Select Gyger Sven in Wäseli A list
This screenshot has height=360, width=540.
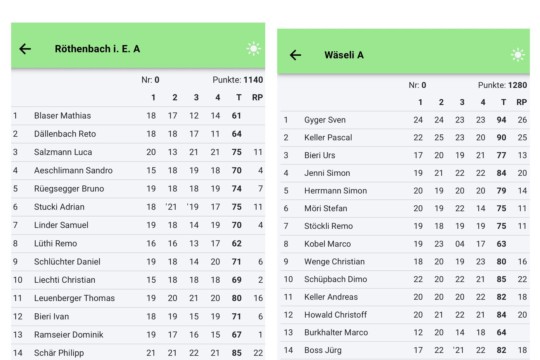[x=404, y=120]
